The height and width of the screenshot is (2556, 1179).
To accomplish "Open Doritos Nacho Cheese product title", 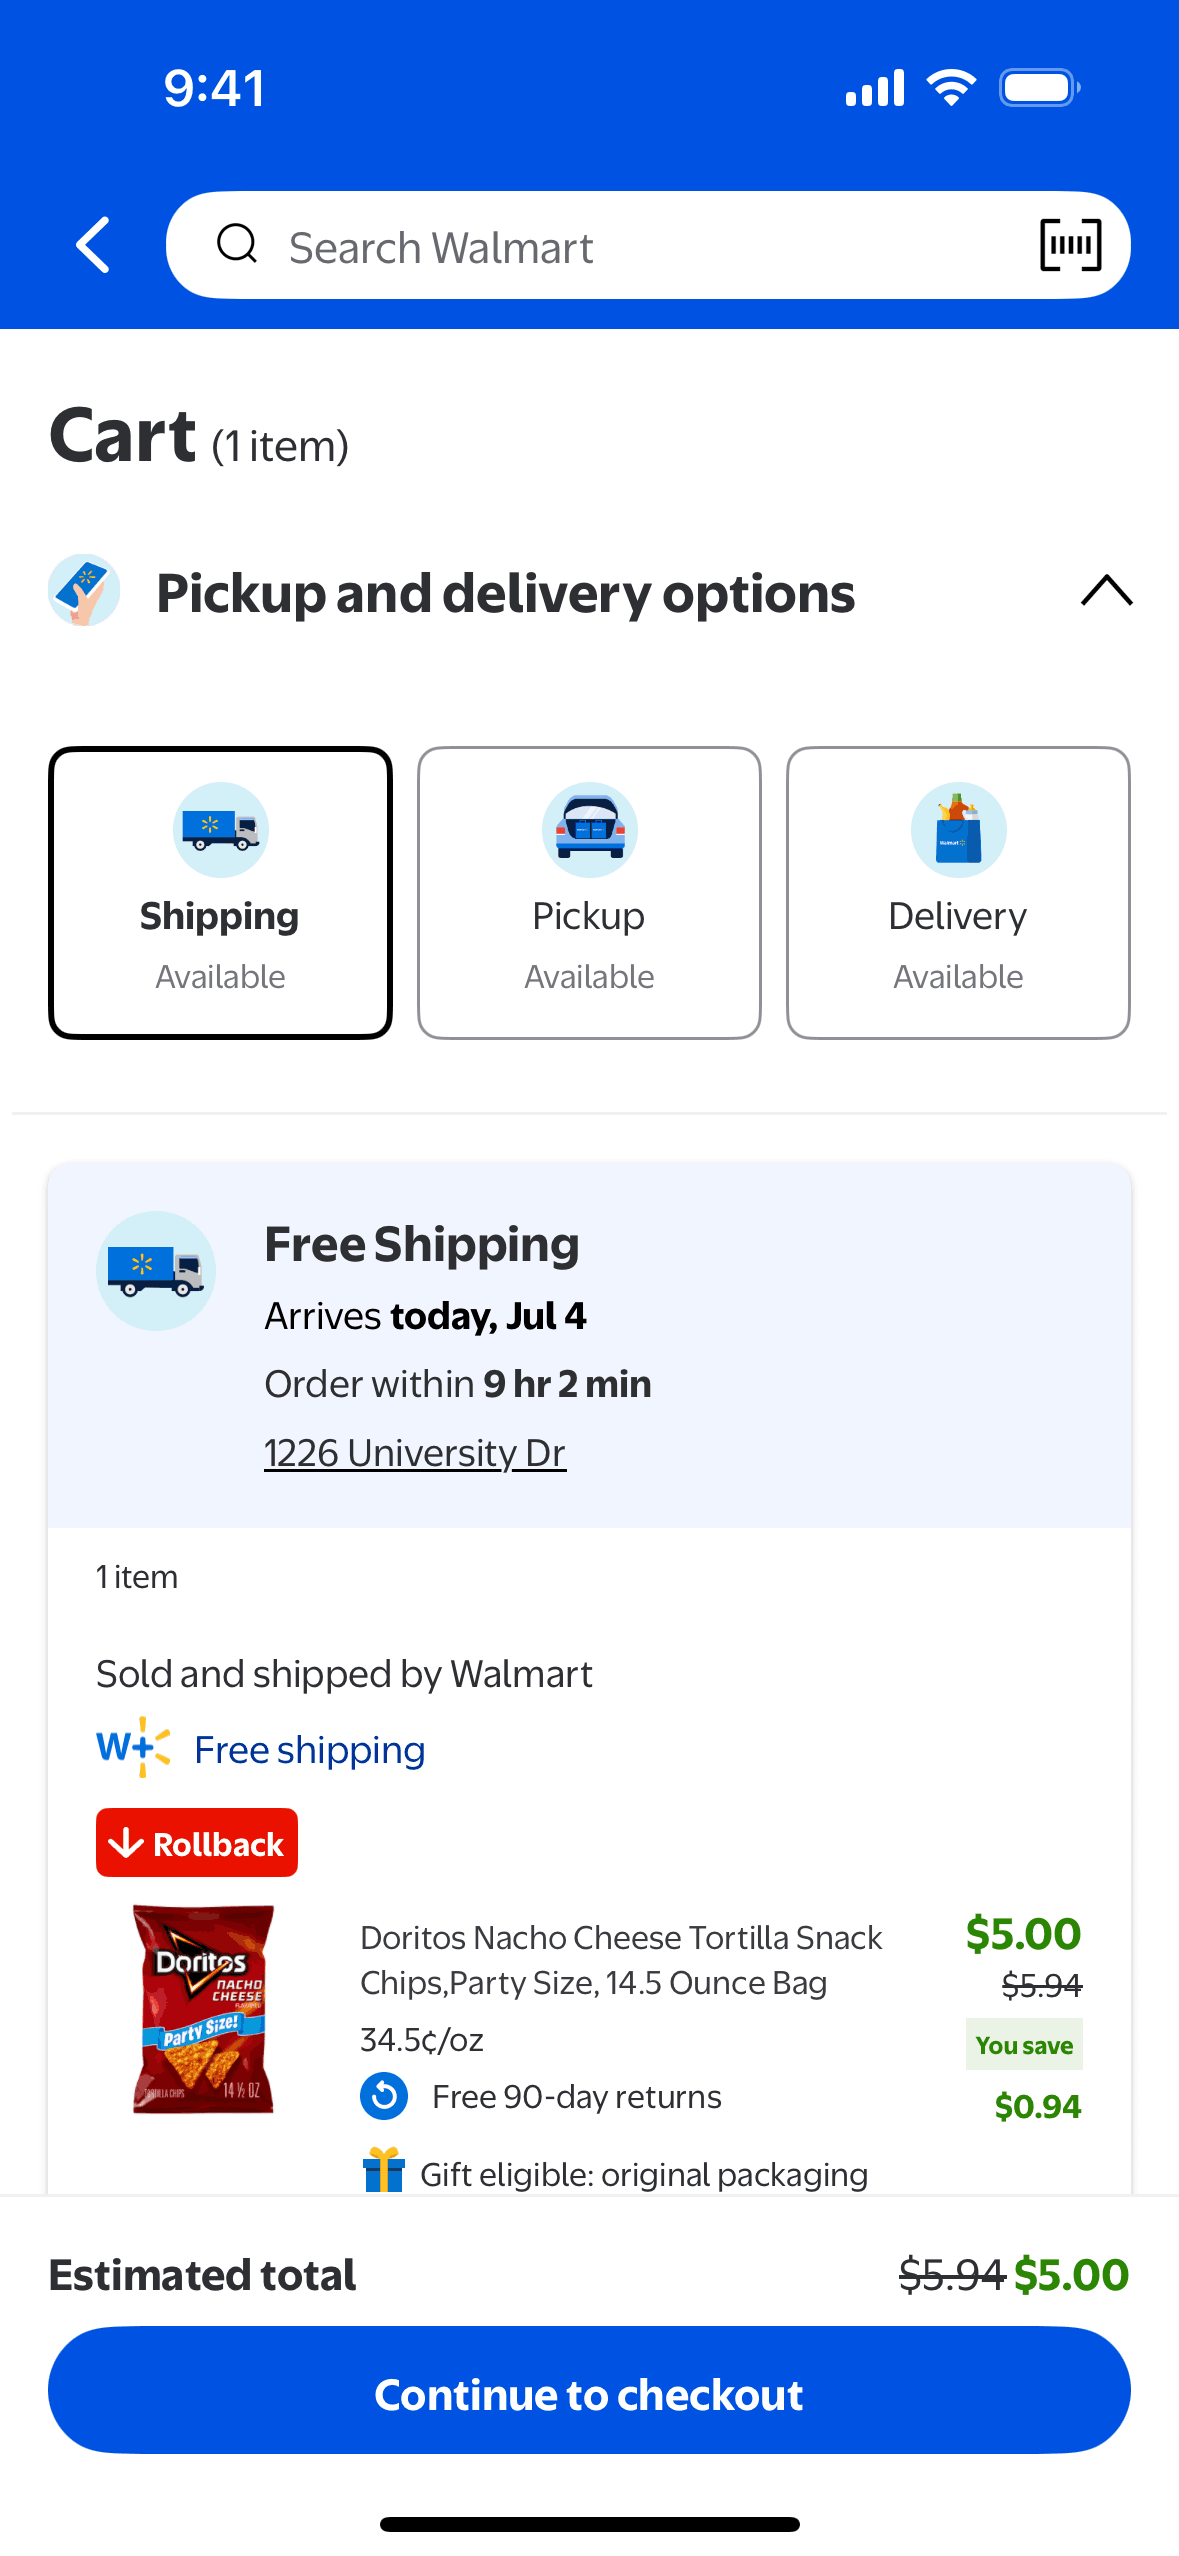I will pos(621,1960).
